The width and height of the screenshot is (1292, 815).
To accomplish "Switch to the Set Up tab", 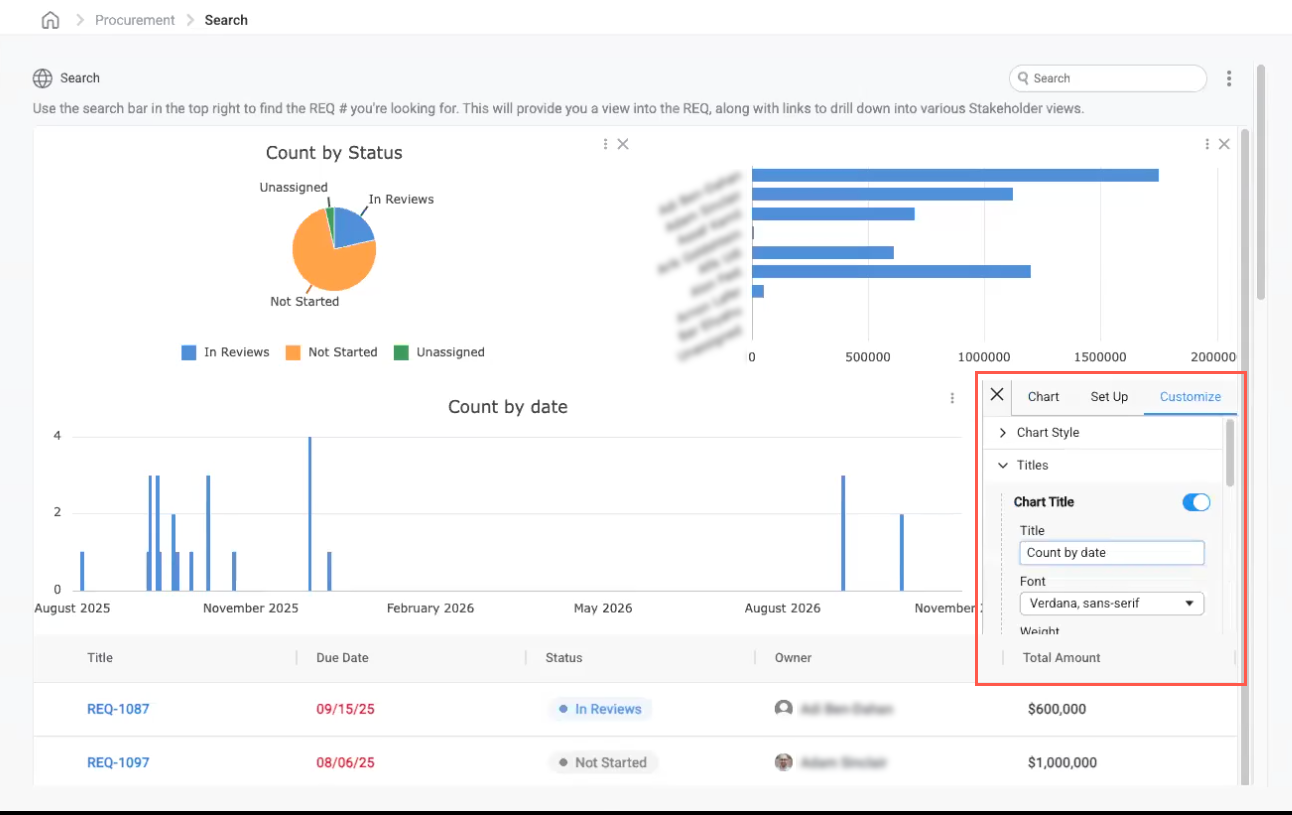I will coord(1108,397).
